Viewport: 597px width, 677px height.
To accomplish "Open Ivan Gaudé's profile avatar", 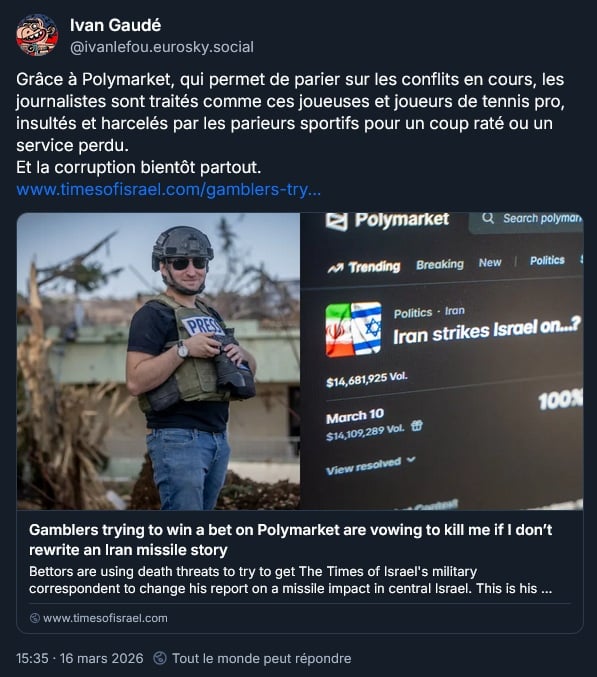I will [x=37, y=35].
